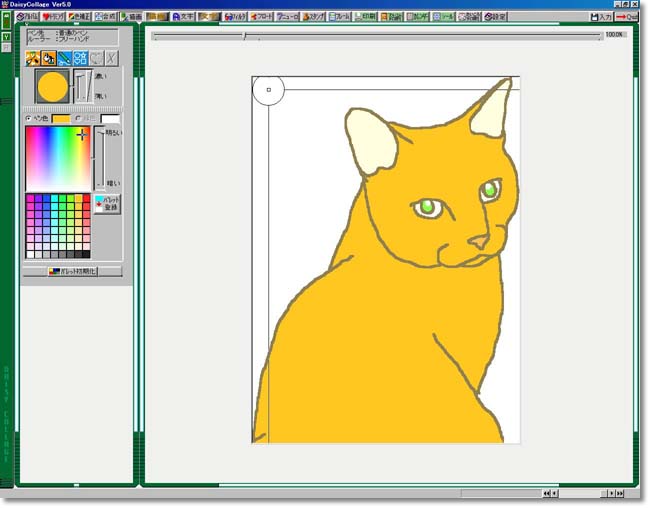Click the パレット登録 register palette button

(x=108, y=203)
